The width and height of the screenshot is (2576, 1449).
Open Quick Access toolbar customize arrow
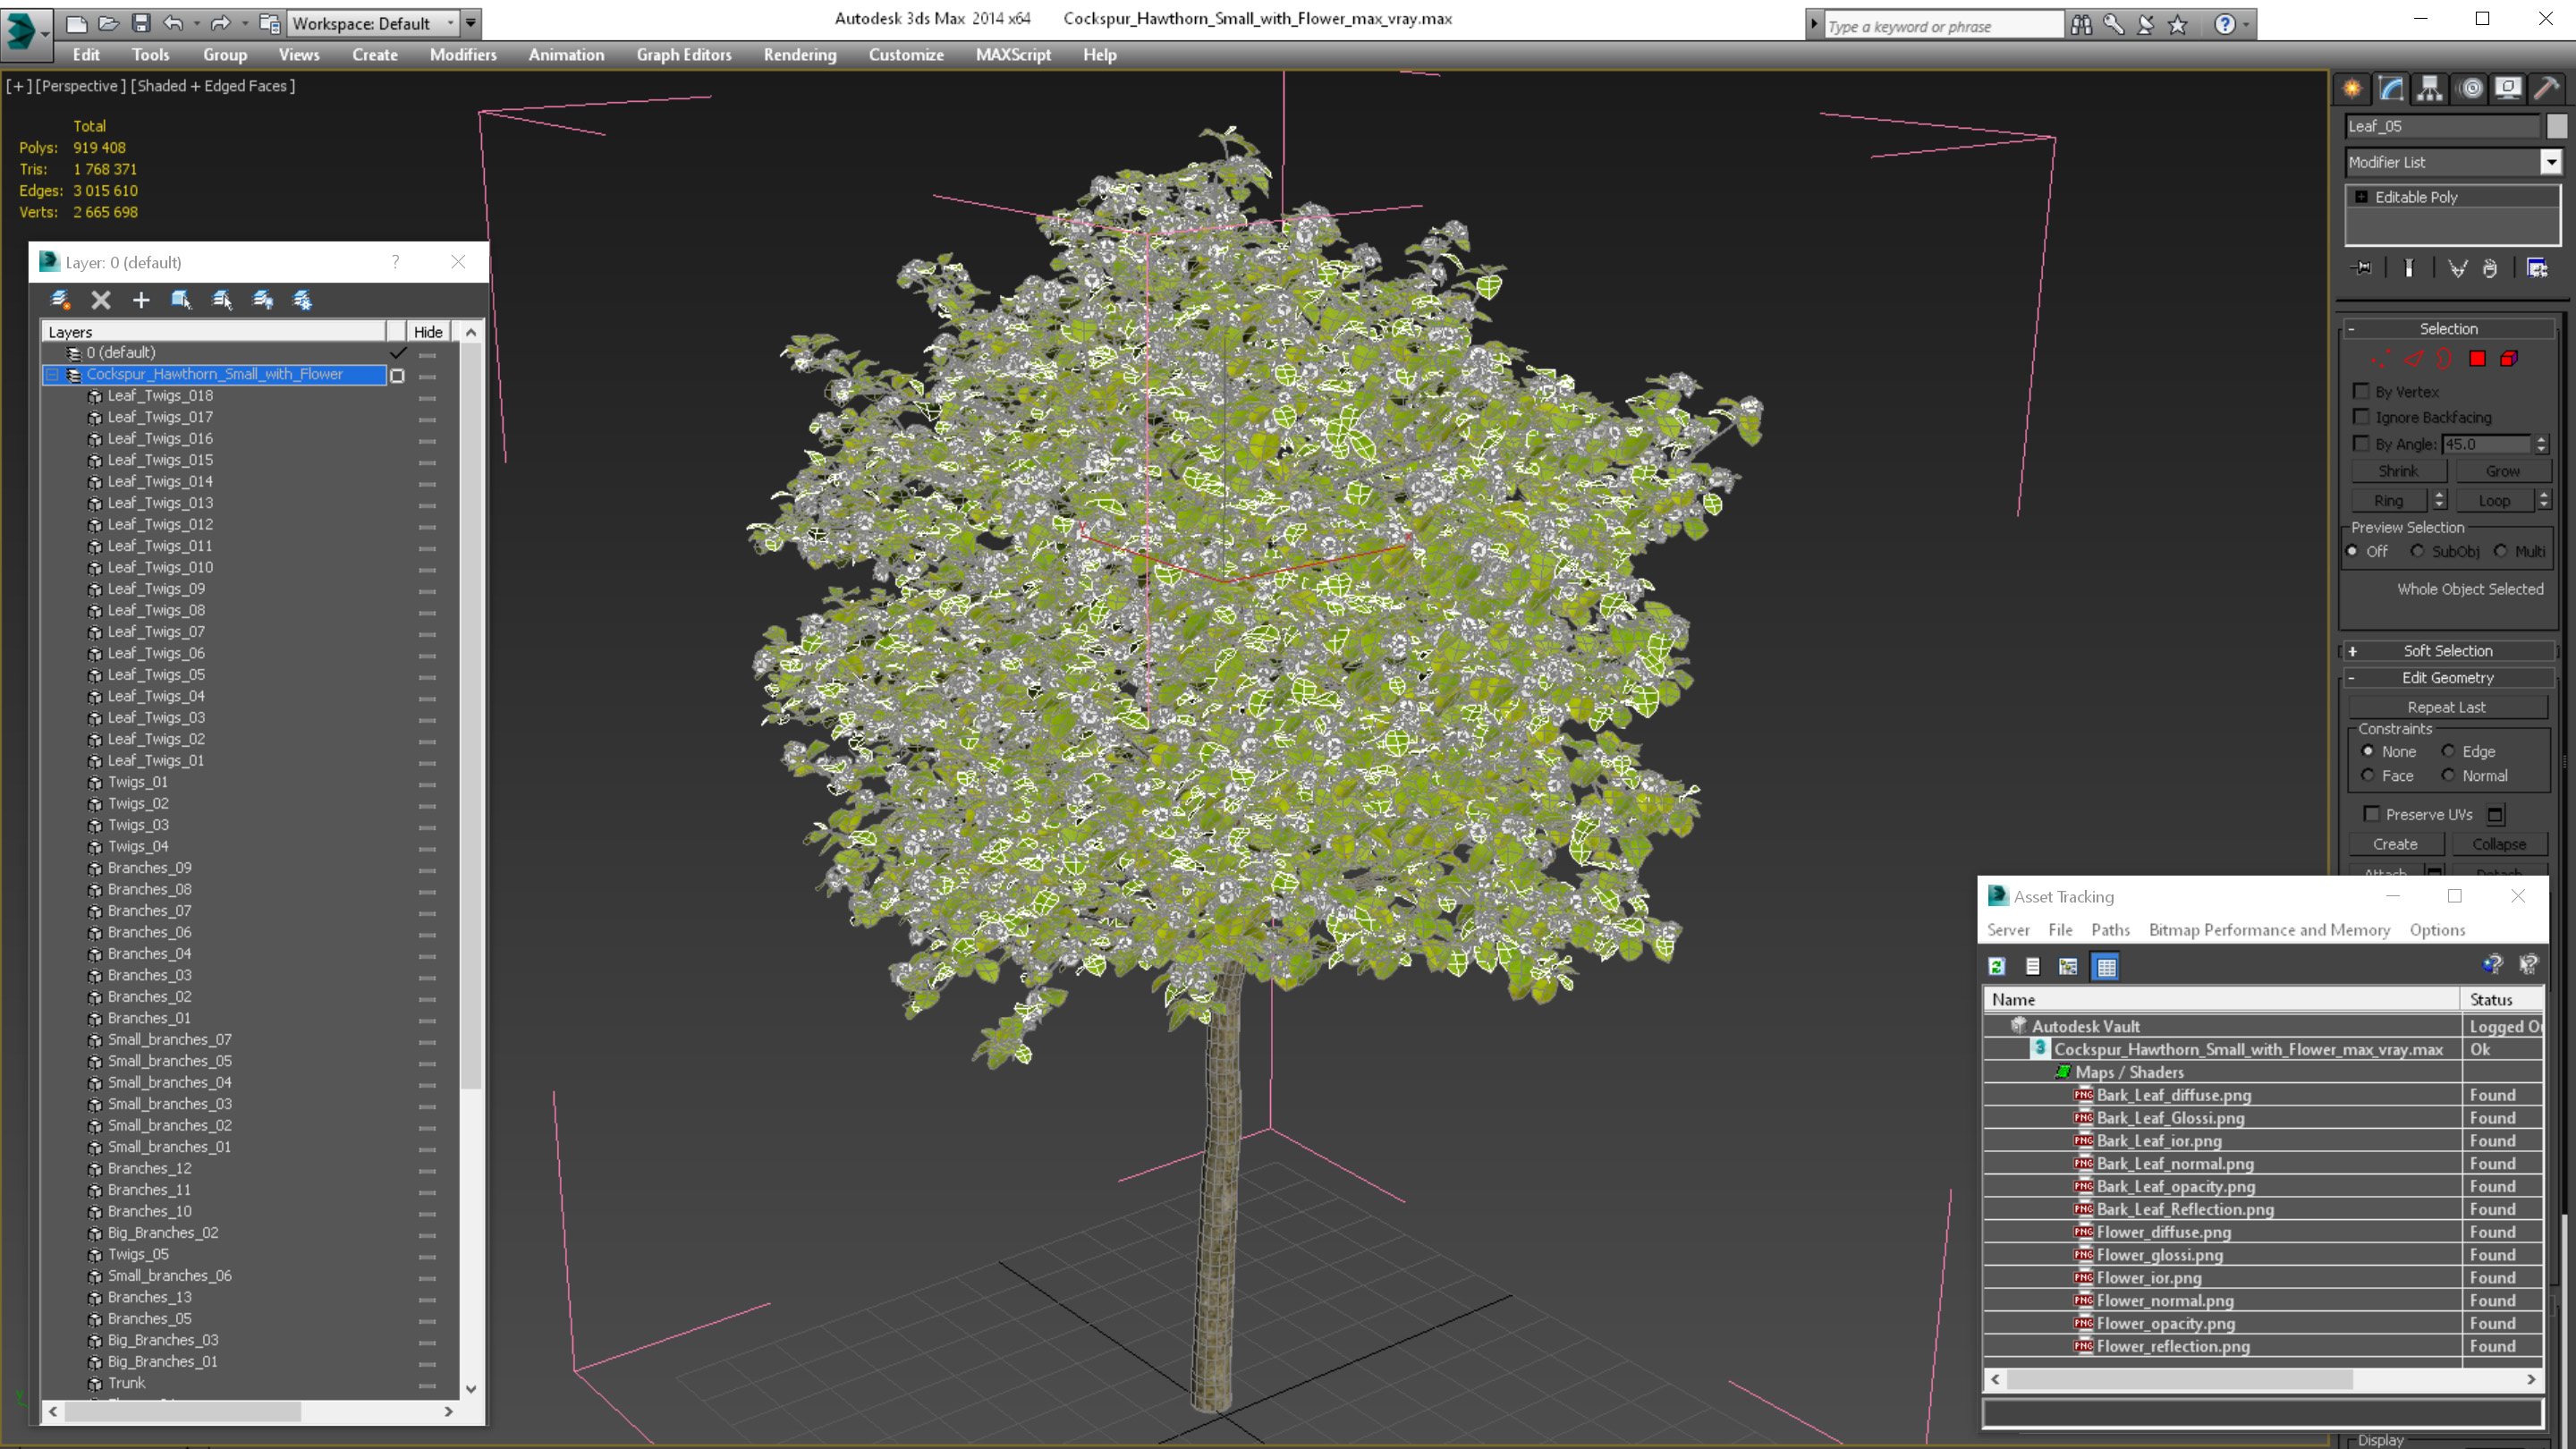pyautogui.click(x=471, y=23)
